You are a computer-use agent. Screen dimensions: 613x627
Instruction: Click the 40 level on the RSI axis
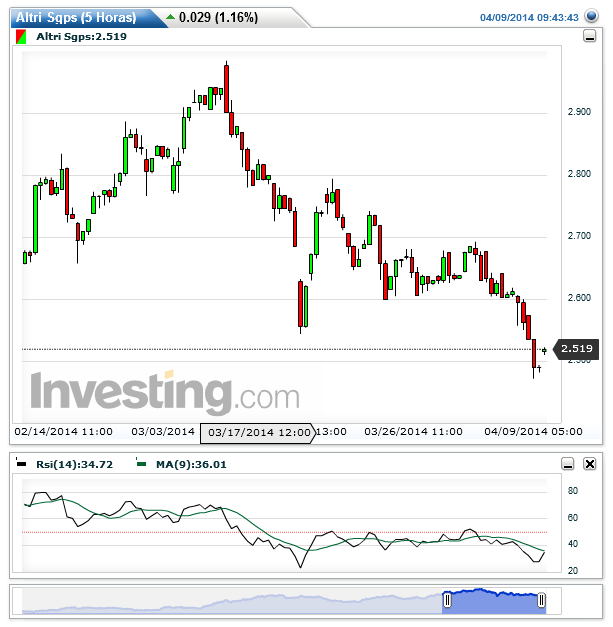pos(573,544)
